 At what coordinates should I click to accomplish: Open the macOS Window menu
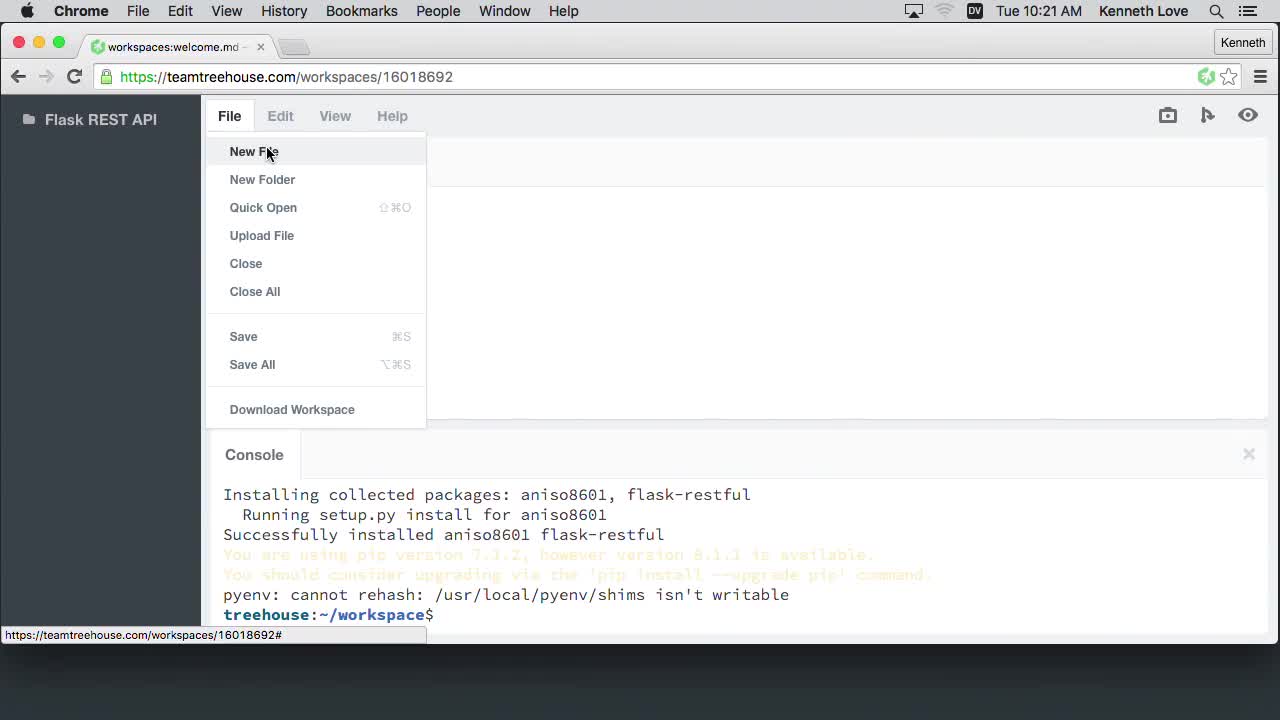click(504, 11)
